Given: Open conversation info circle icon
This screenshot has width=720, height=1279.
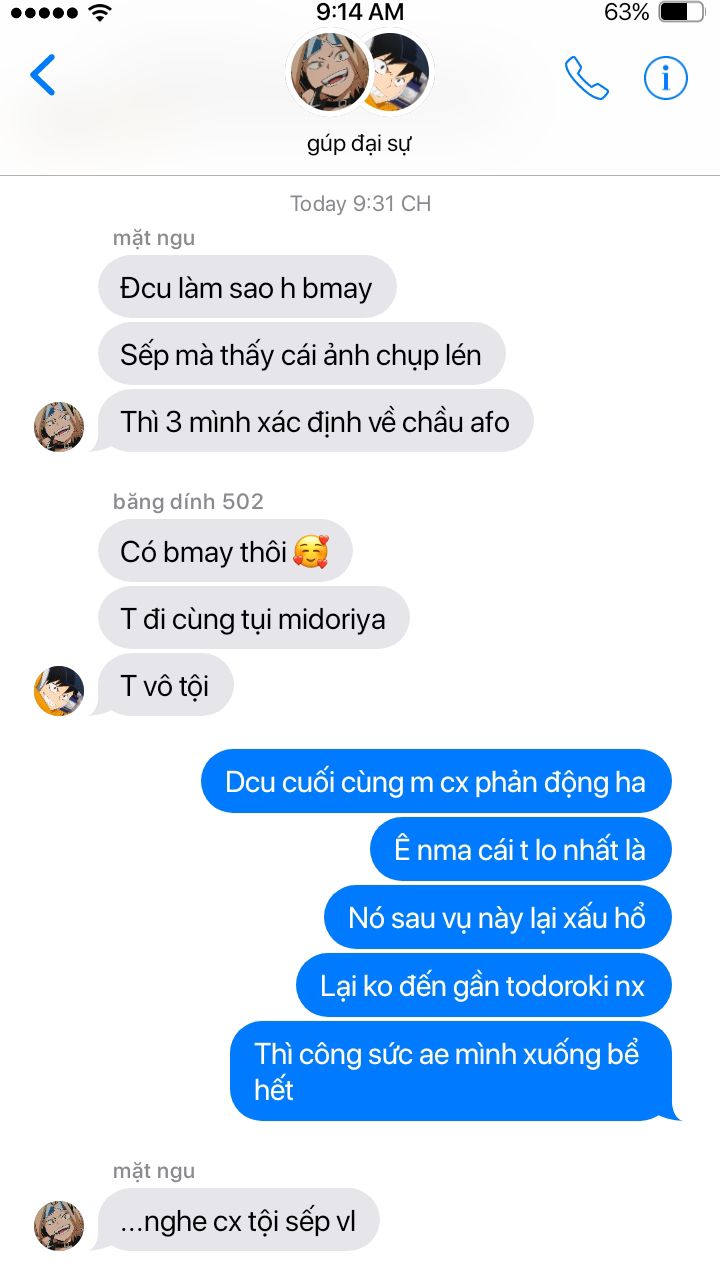Looking at the screenshot, I should (x=666, y=77).
